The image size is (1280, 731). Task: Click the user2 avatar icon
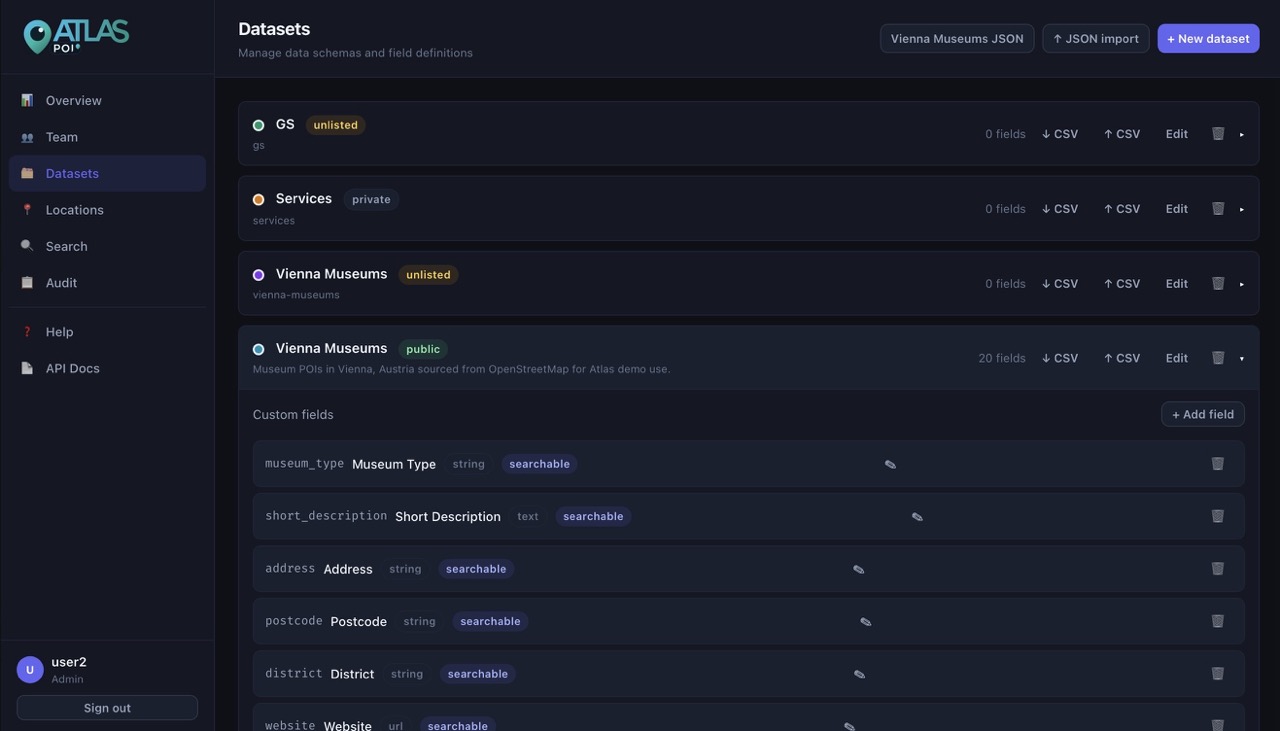click(x=30, y=670)
